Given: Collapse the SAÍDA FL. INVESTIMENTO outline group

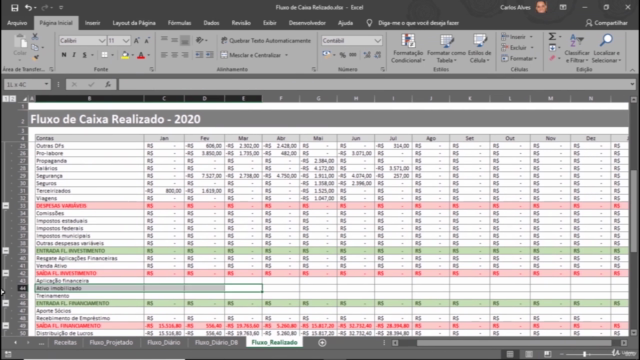Looking at the screenshot, I should (6, 273).
